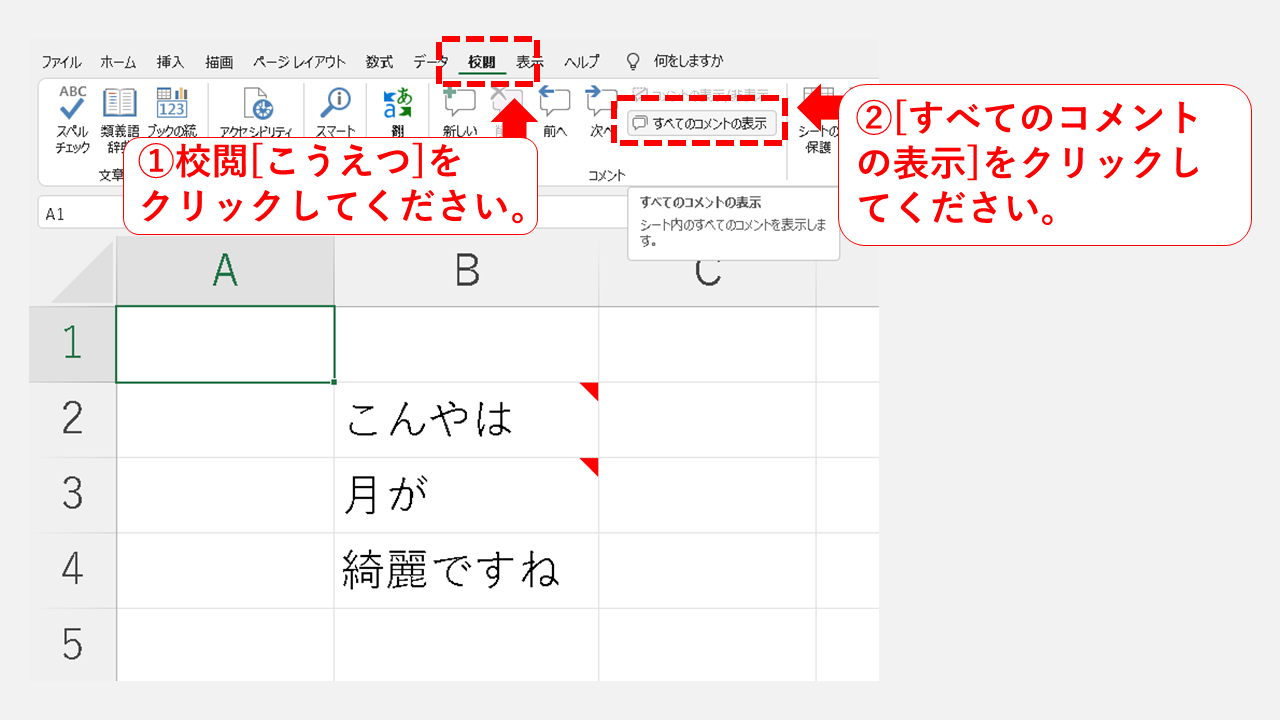
Task: Open the 類義語辞典 (thesaurus) tool
Action: pyautogui.click(x=120, y=110)
